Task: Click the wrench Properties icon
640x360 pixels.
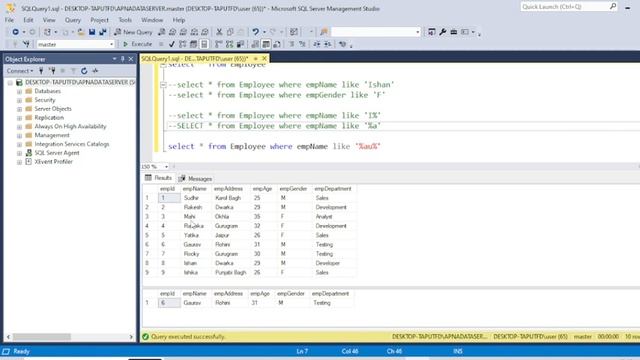Action: click(x=442, y=32)
